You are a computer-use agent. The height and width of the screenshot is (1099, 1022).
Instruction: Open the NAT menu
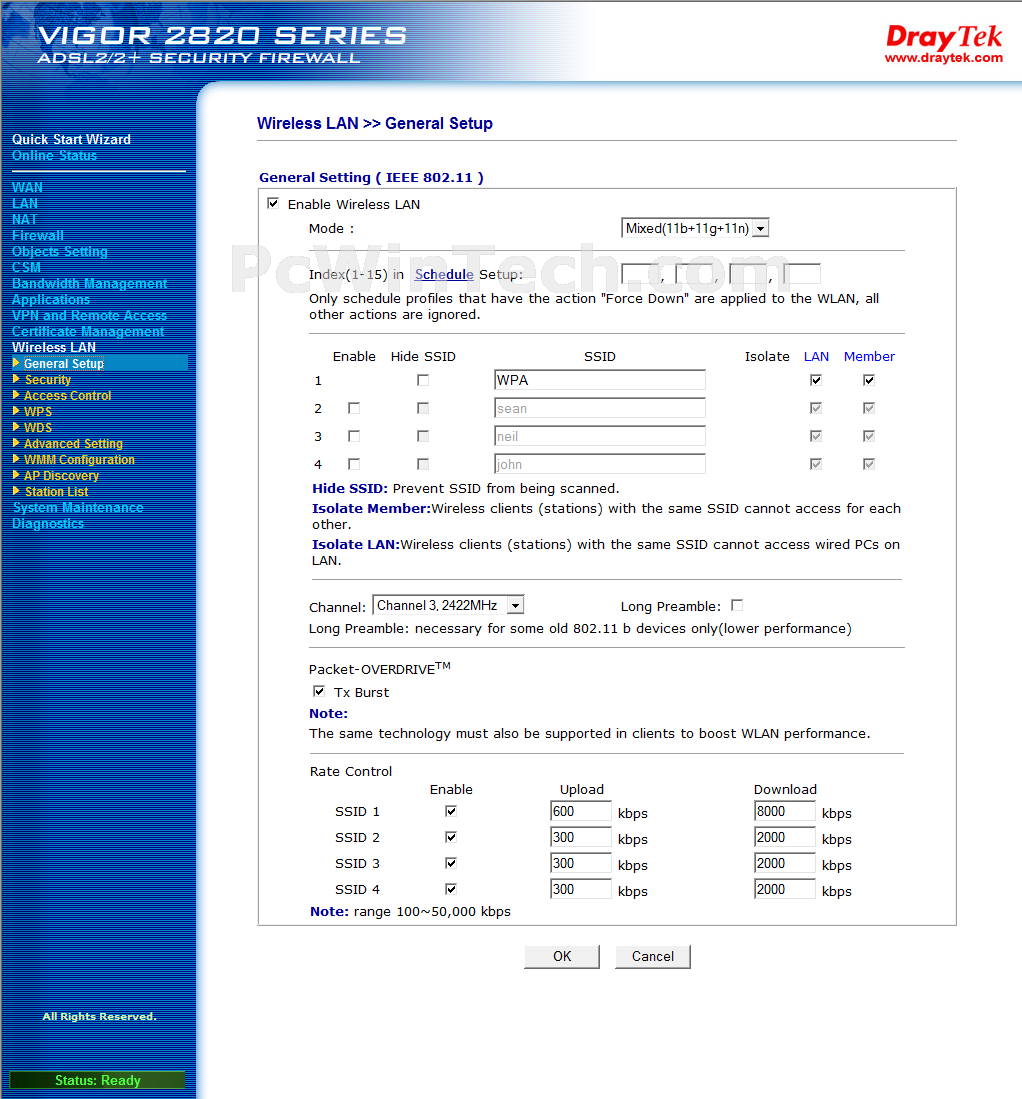[x=25, y=219]
